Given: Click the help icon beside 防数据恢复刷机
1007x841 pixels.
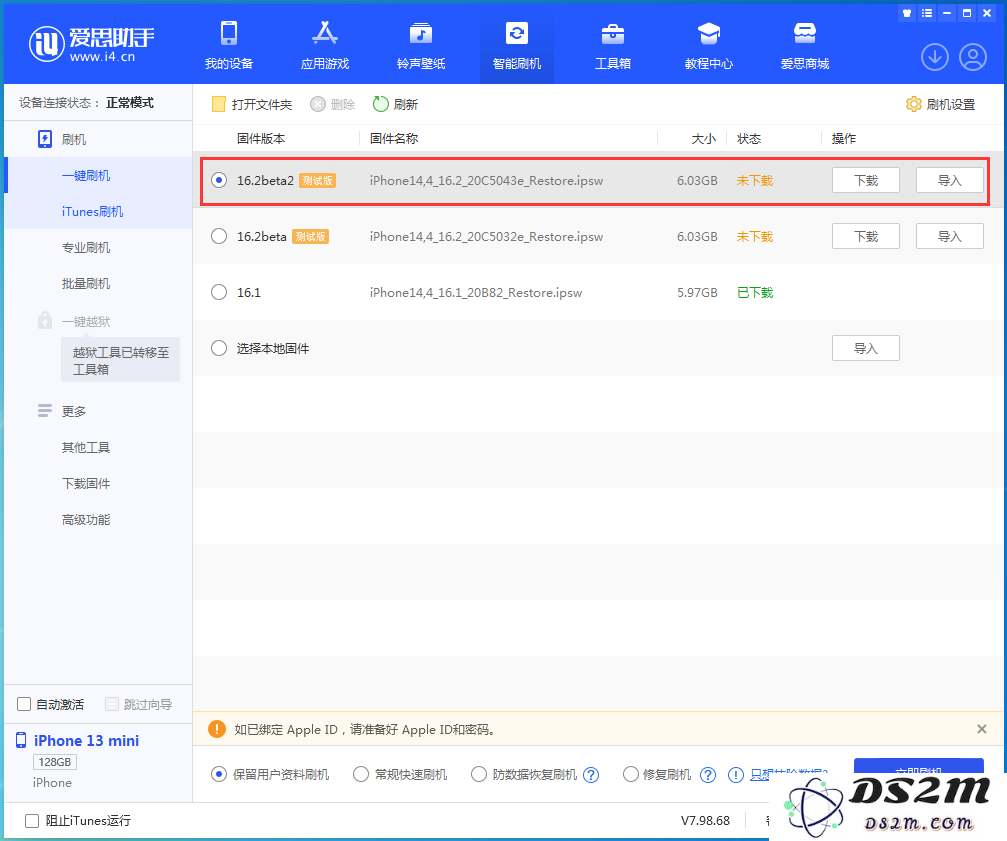Looking at the screenshot, I should pos(591,775).
